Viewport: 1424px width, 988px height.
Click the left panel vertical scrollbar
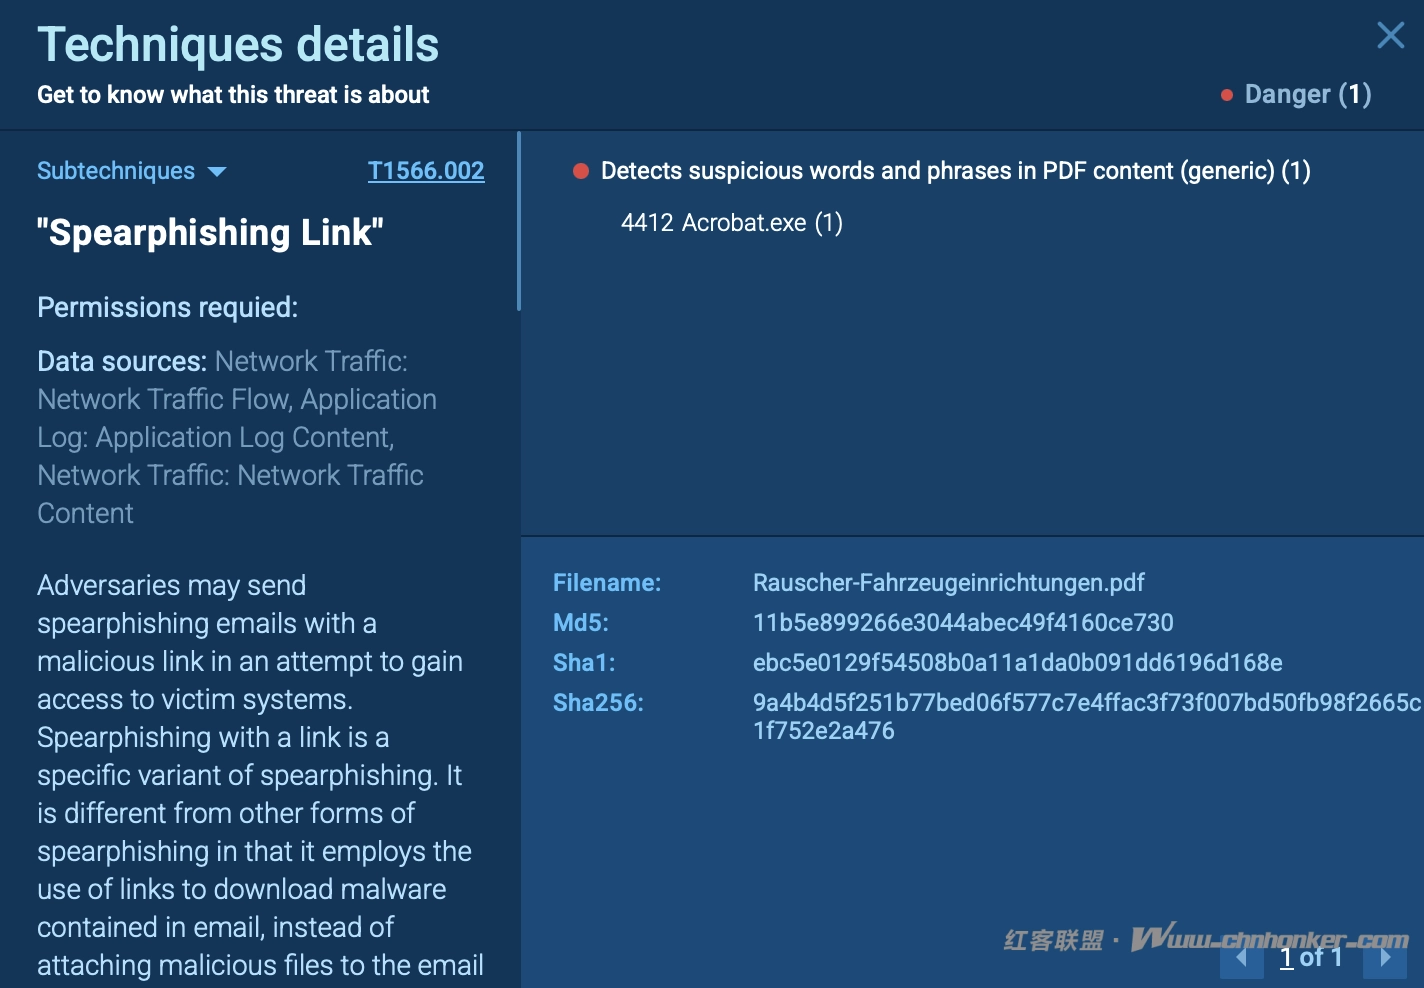[x=518, y=221]
